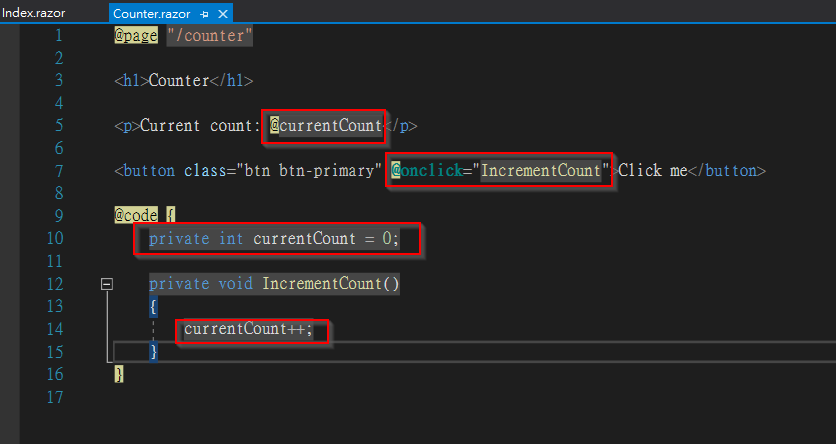Click line number 12 in the gutter
Viewport: 836px width, 444px height.
tap(55, 284)
